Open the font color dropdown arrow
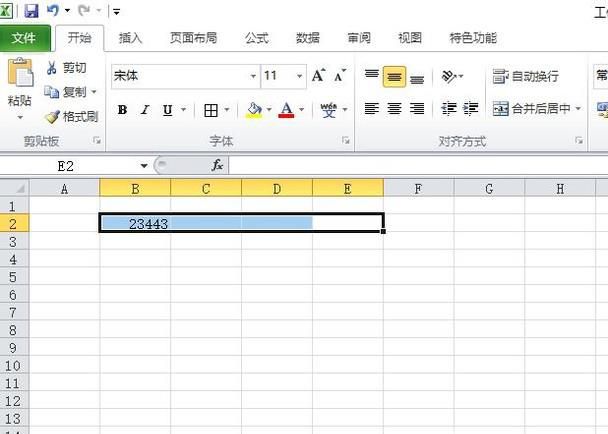This screenshot has height=434, width=608. [x=301, y=110]
